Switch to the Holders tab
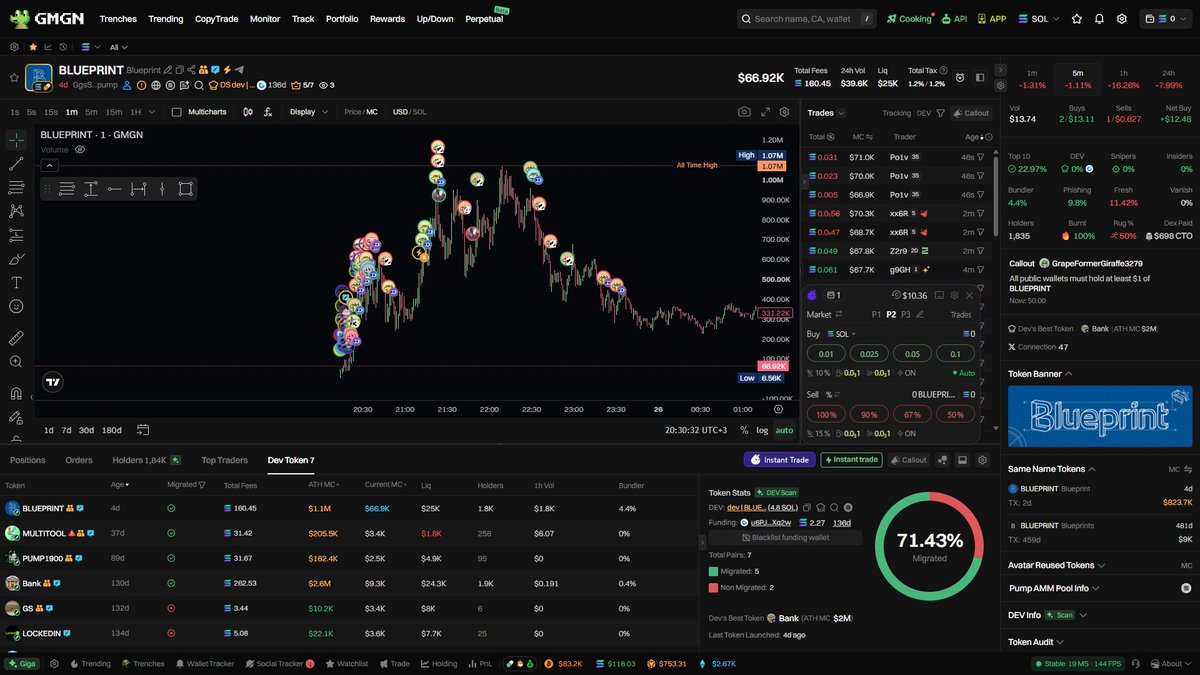The width and height of the screenshot is (1200, 675). pos(146,460)
